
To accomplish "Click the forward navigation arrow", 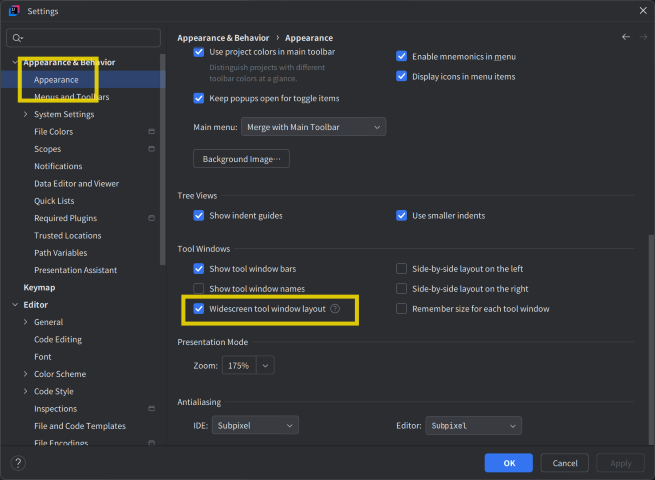I will tap(643, 37).
